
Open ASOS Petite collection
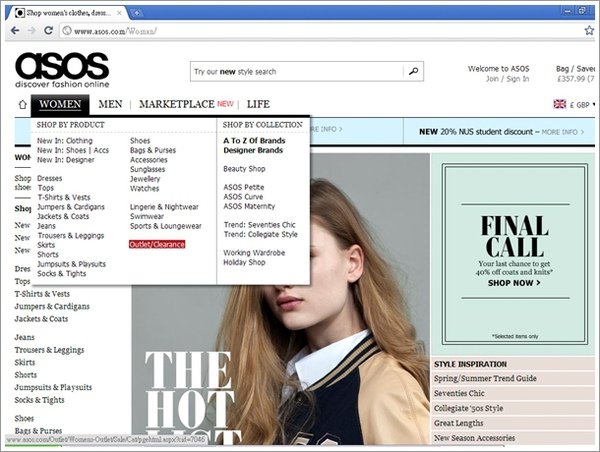tap(244, 187)
